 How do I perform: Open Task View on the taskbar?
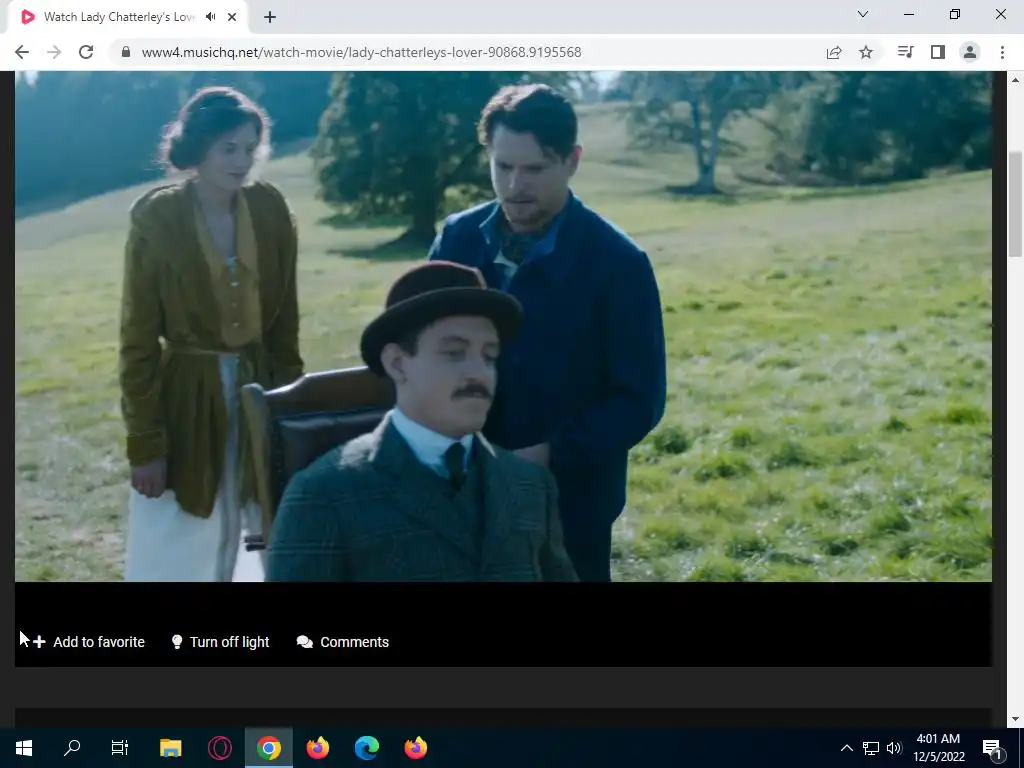[x=120, y=748]
